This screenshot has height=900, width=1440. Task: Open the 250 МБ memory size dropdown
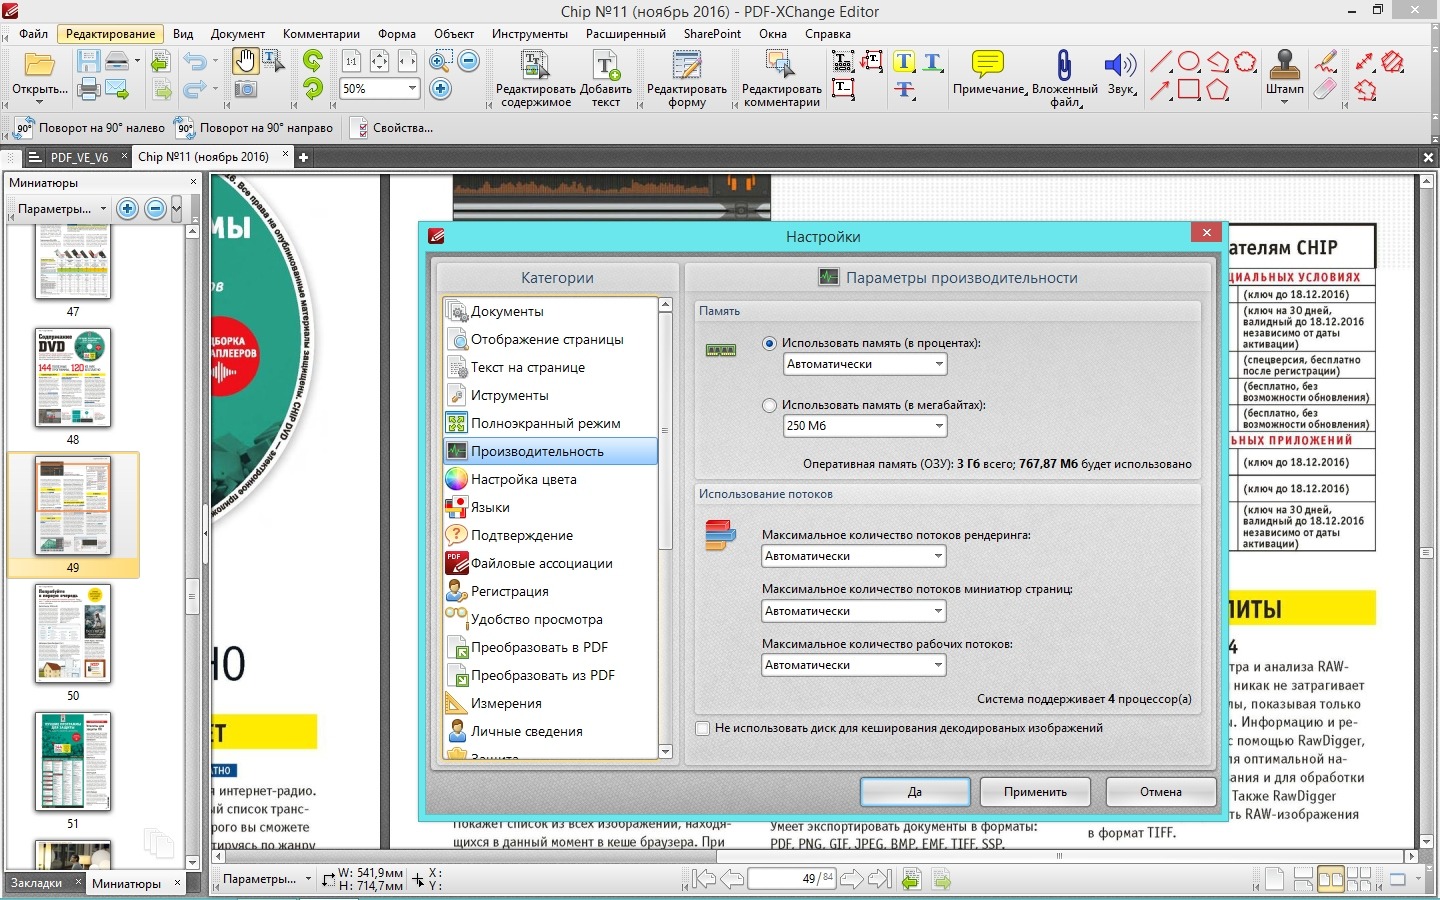[x=938, y=426]
